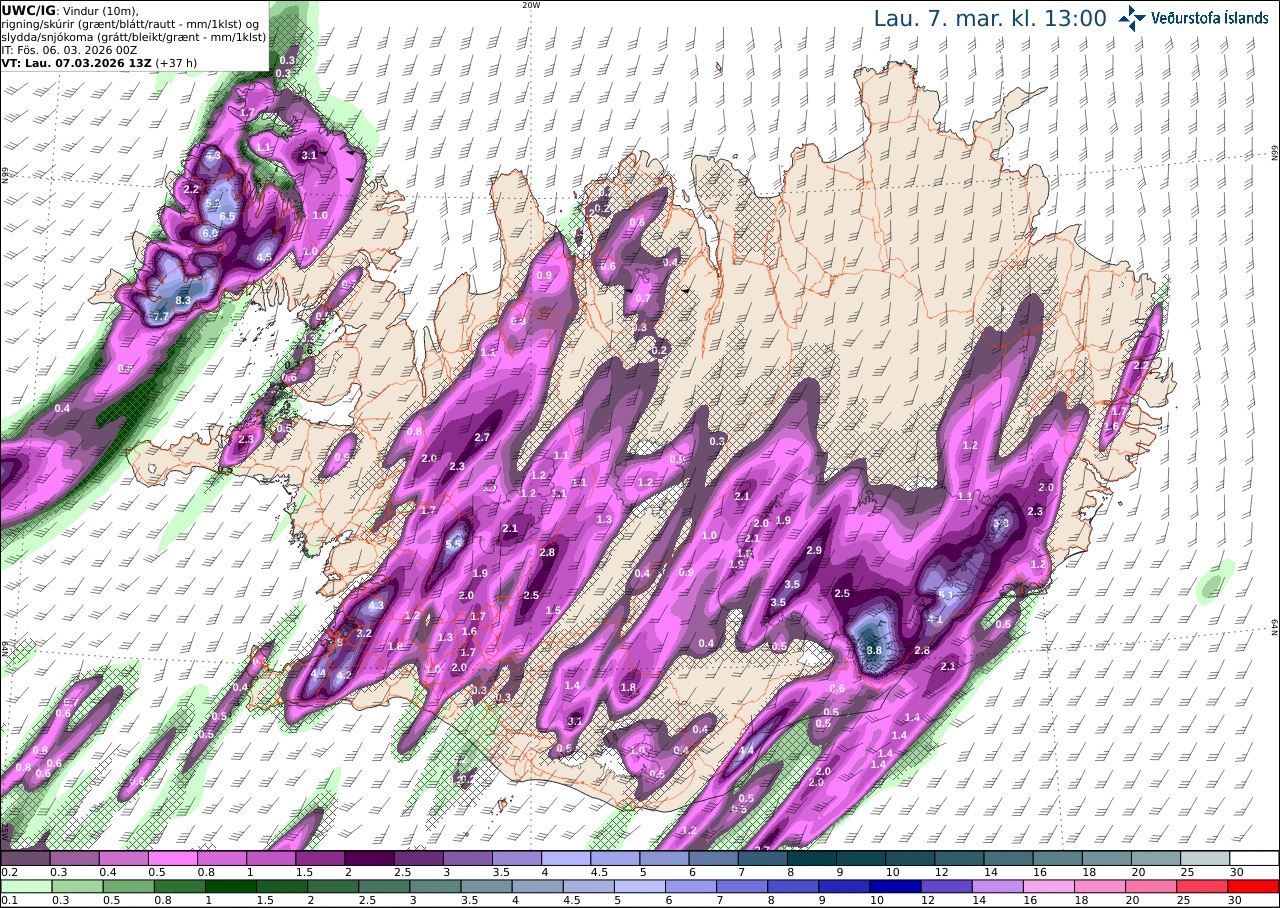The image size is (1280, 908).
Task: Click the IT: Fös. 06. 03. 2026 00Z line
Action: coord(68,49)
